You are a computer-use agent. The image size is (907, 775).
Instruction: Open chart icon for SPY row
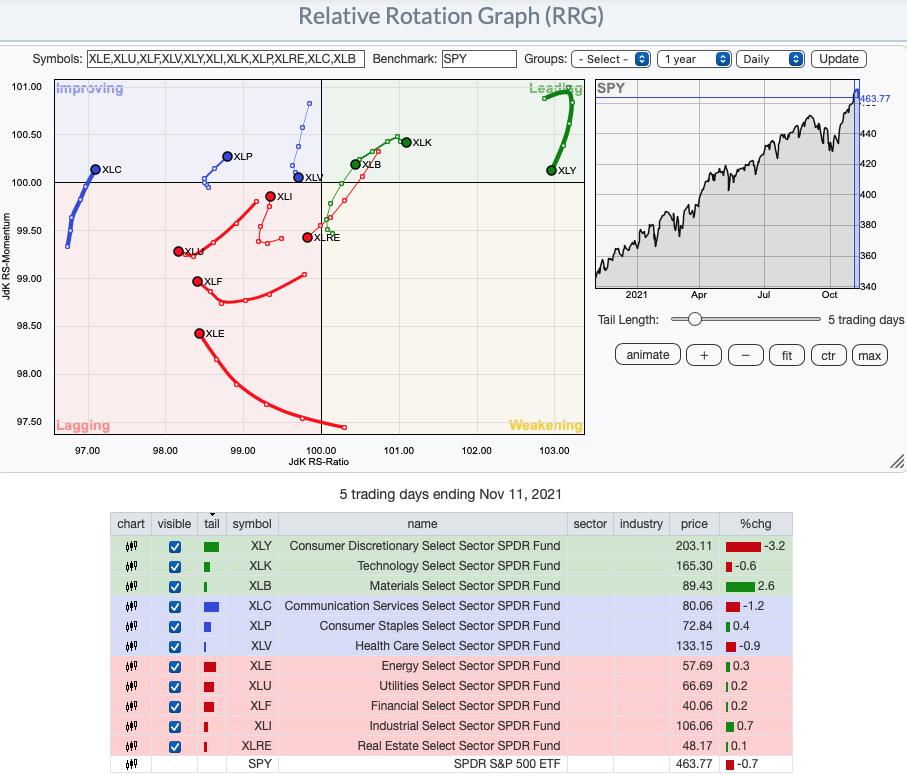(x=131, y=765)
